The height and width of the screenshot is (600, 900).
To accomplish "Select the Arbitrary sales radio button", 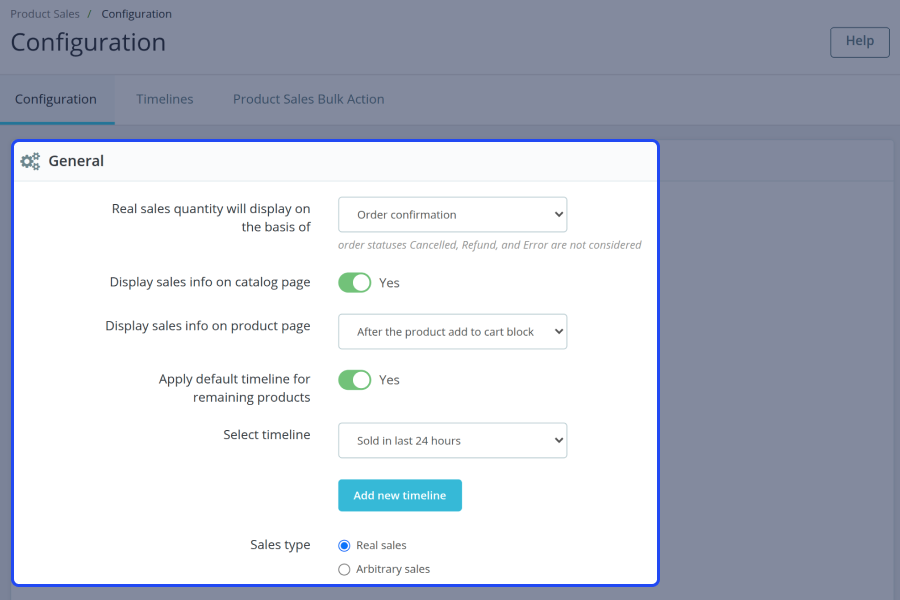I will [344, 570].
